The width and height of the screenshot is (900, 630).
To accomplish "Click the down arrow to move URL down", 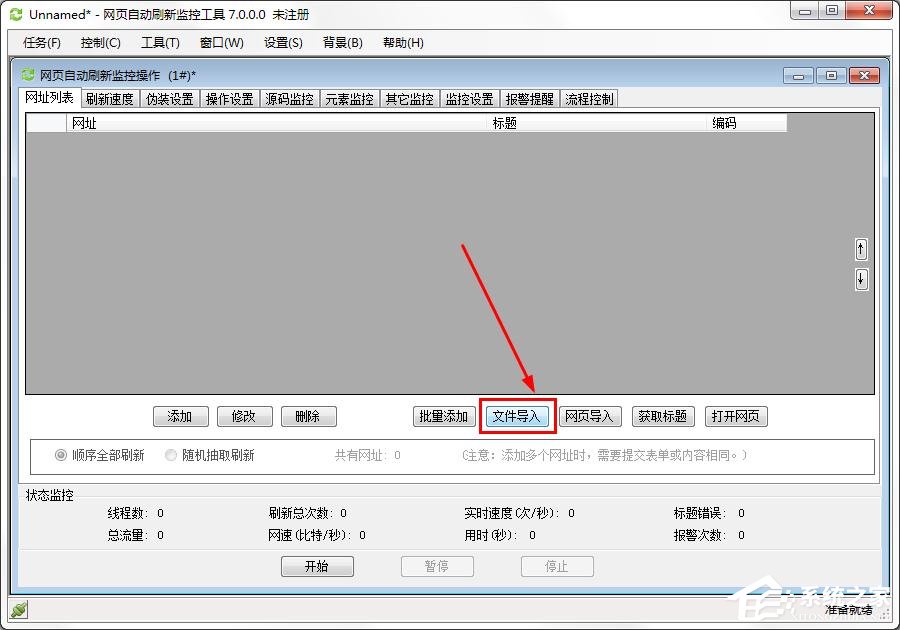I will (x=861, y=279).
